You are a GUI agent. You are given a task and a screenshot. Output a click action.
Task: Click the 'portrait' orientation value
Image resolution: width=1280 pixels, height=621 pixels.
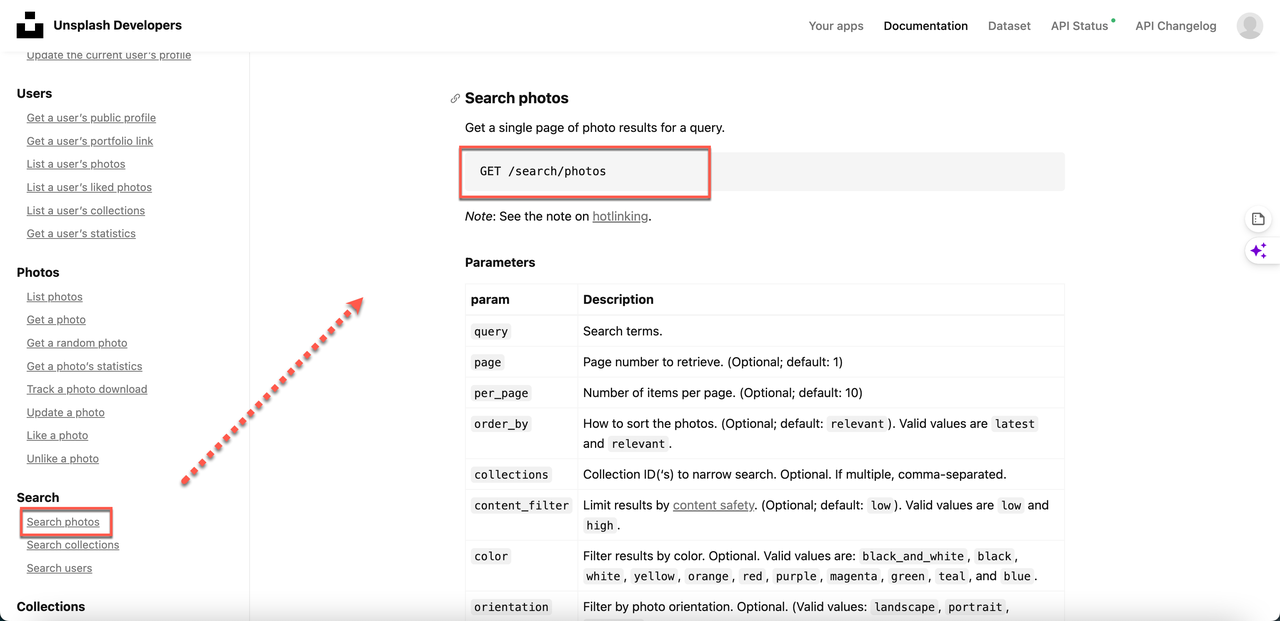click(x=973, y=607)
